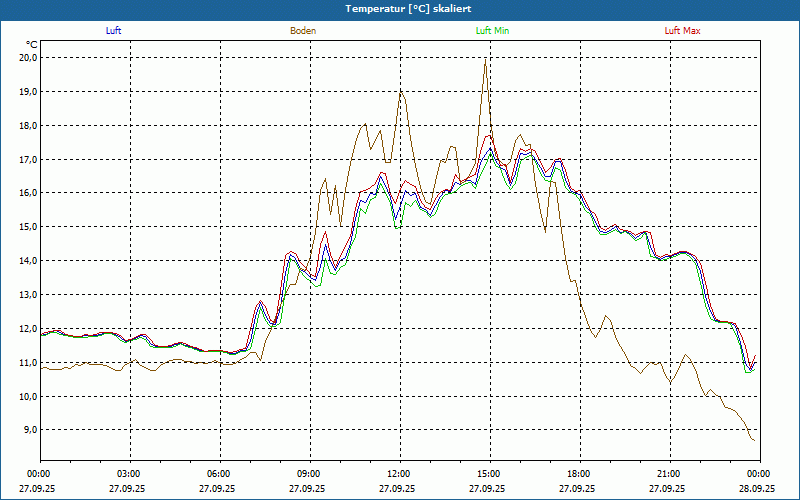Click the 'Luft' legend label
Viewport: 800px width, 500px height.
(113, 30)
